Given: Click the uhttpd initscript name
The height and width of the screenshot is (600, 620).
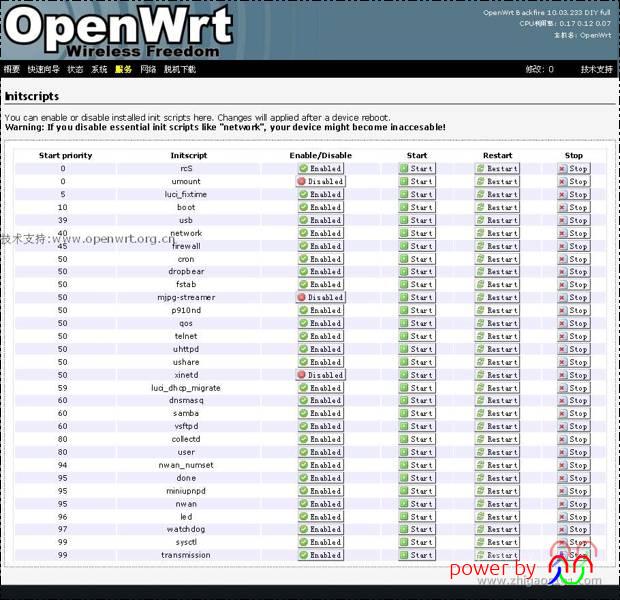Looking at the screenshot, I should tap(186, 349).
